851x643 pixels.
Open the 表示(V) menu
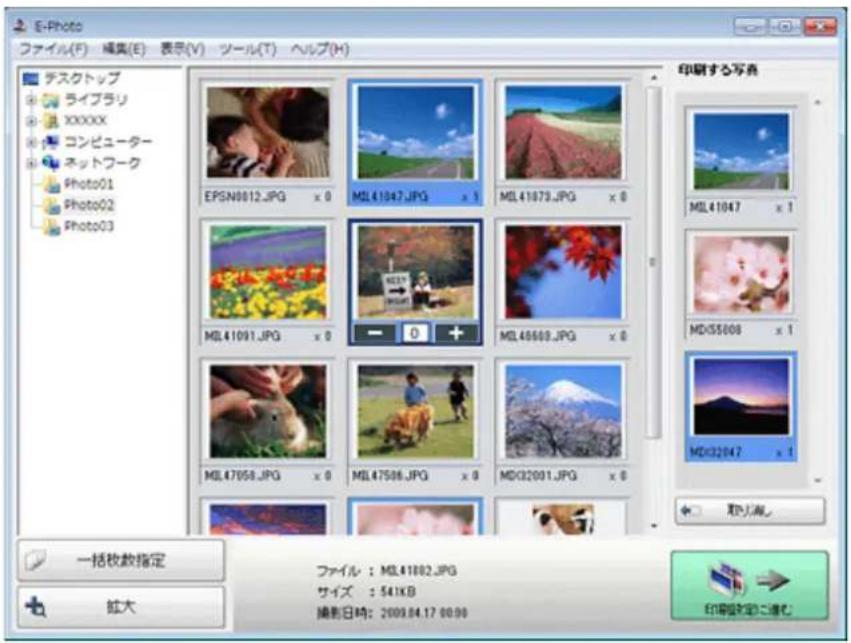tap(182, 48)
